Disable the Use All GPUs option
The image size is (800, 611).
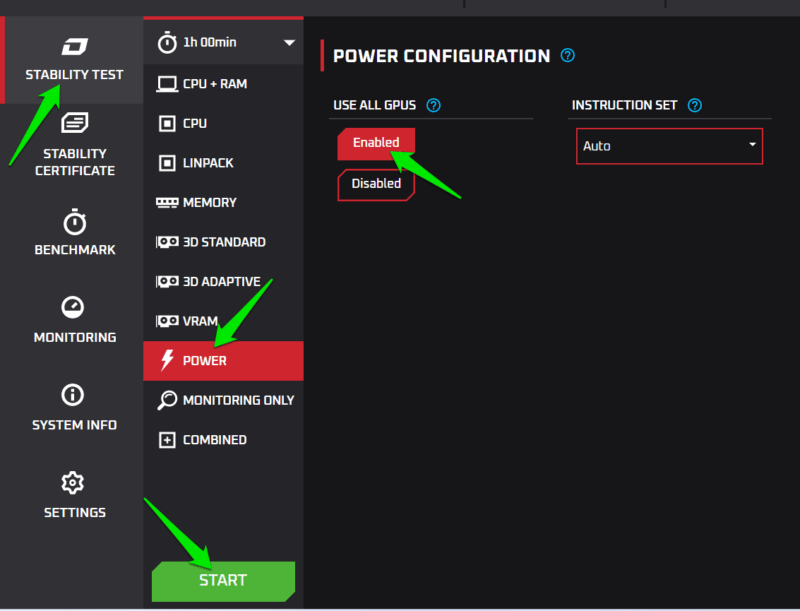pos(376,184)
